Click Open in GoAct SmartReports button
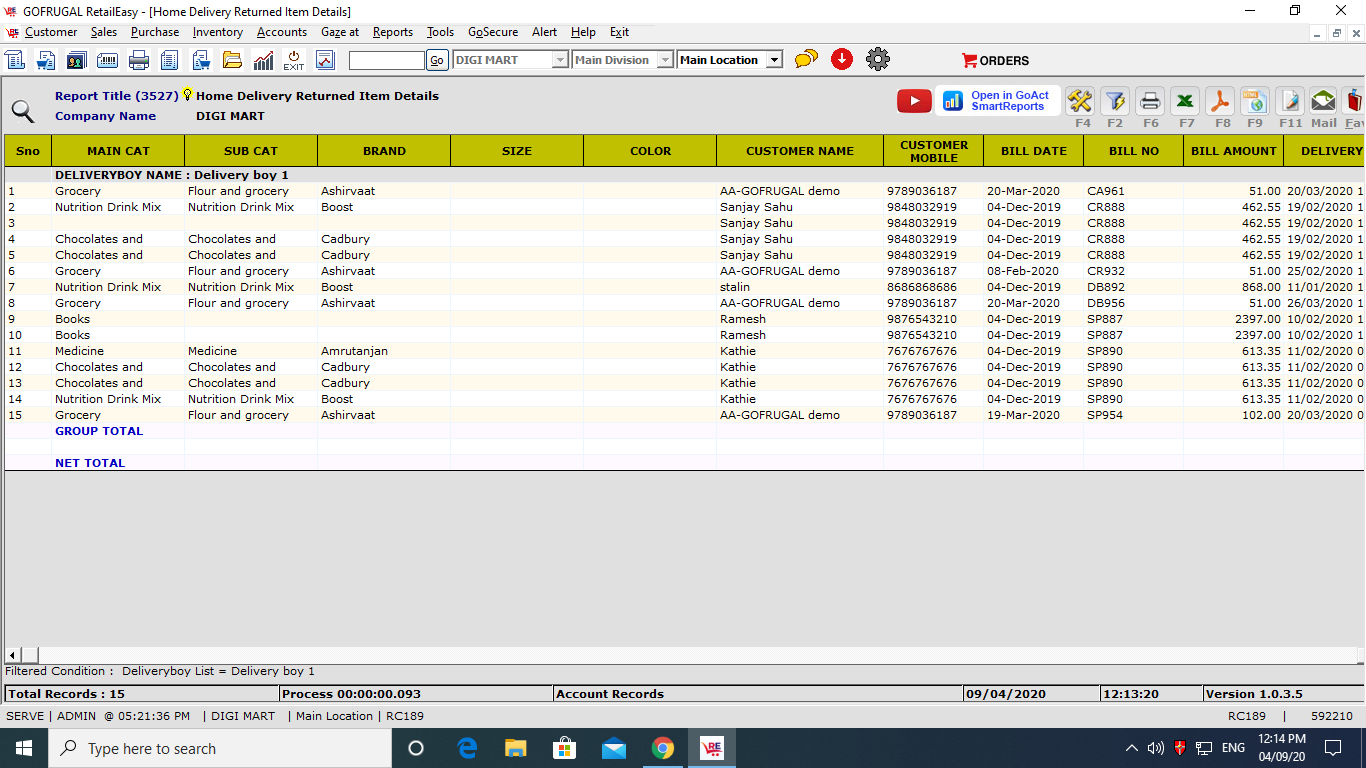Viewport: 1366px width, 768px height. click(998, 101)
